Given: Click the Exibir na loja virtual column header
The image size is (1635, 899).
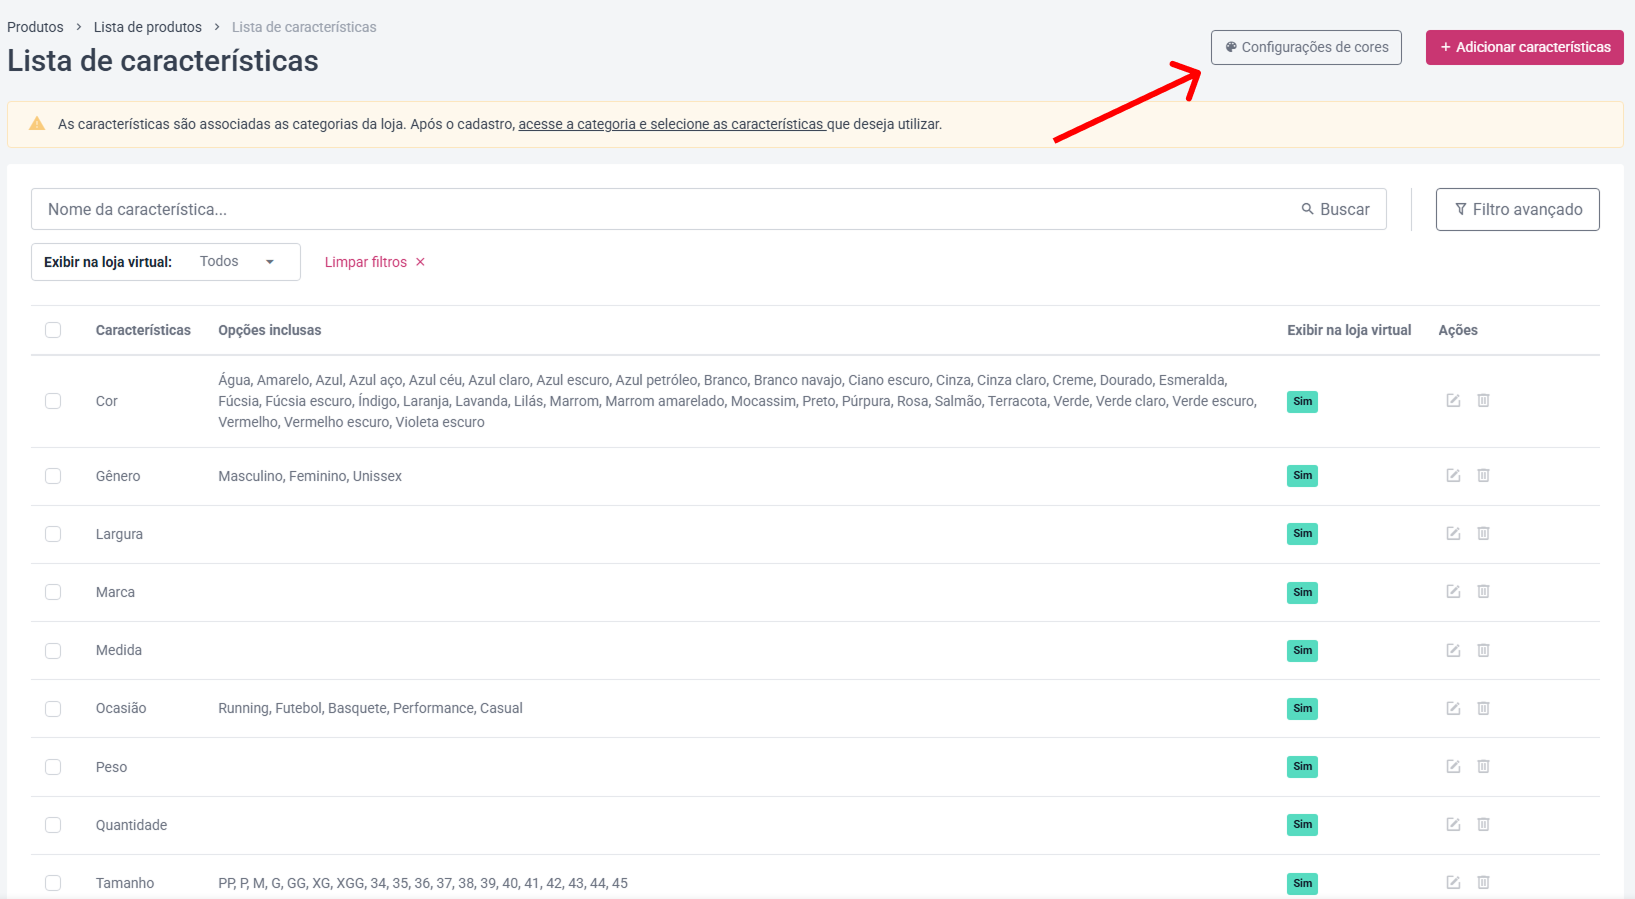Looking at the screenshot, I should tap(1349, 330).
